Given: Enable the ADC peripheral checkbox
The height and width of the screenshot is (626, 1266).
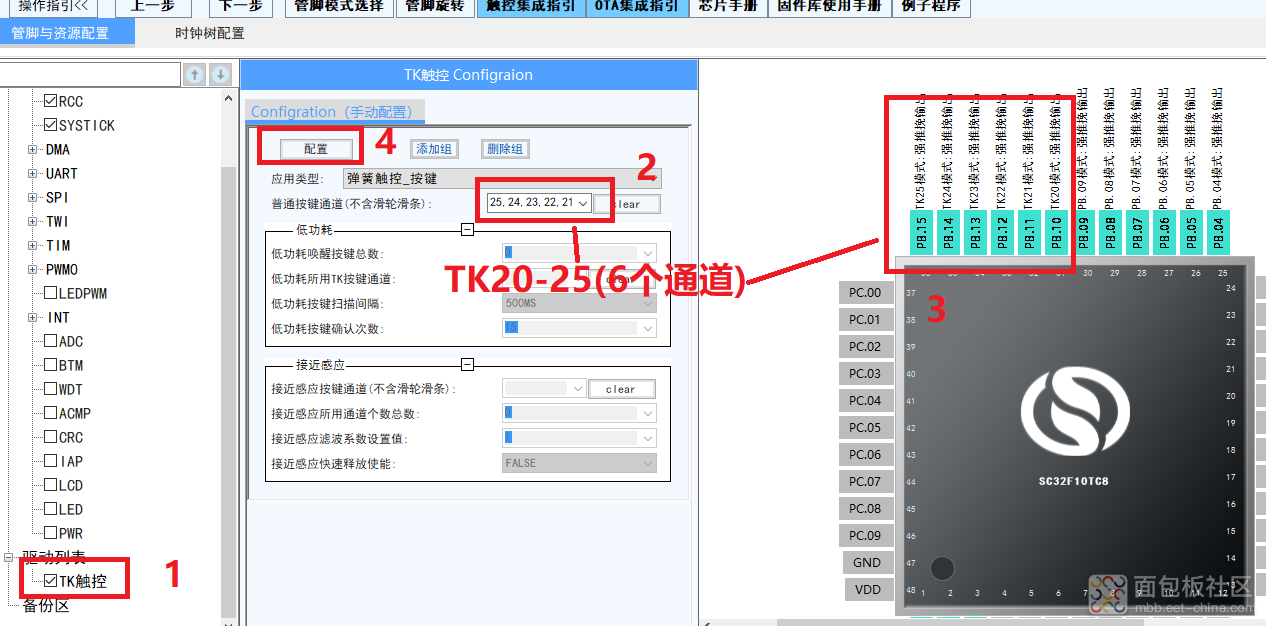Looking at the screenshot, I should [x=51, y=341].
